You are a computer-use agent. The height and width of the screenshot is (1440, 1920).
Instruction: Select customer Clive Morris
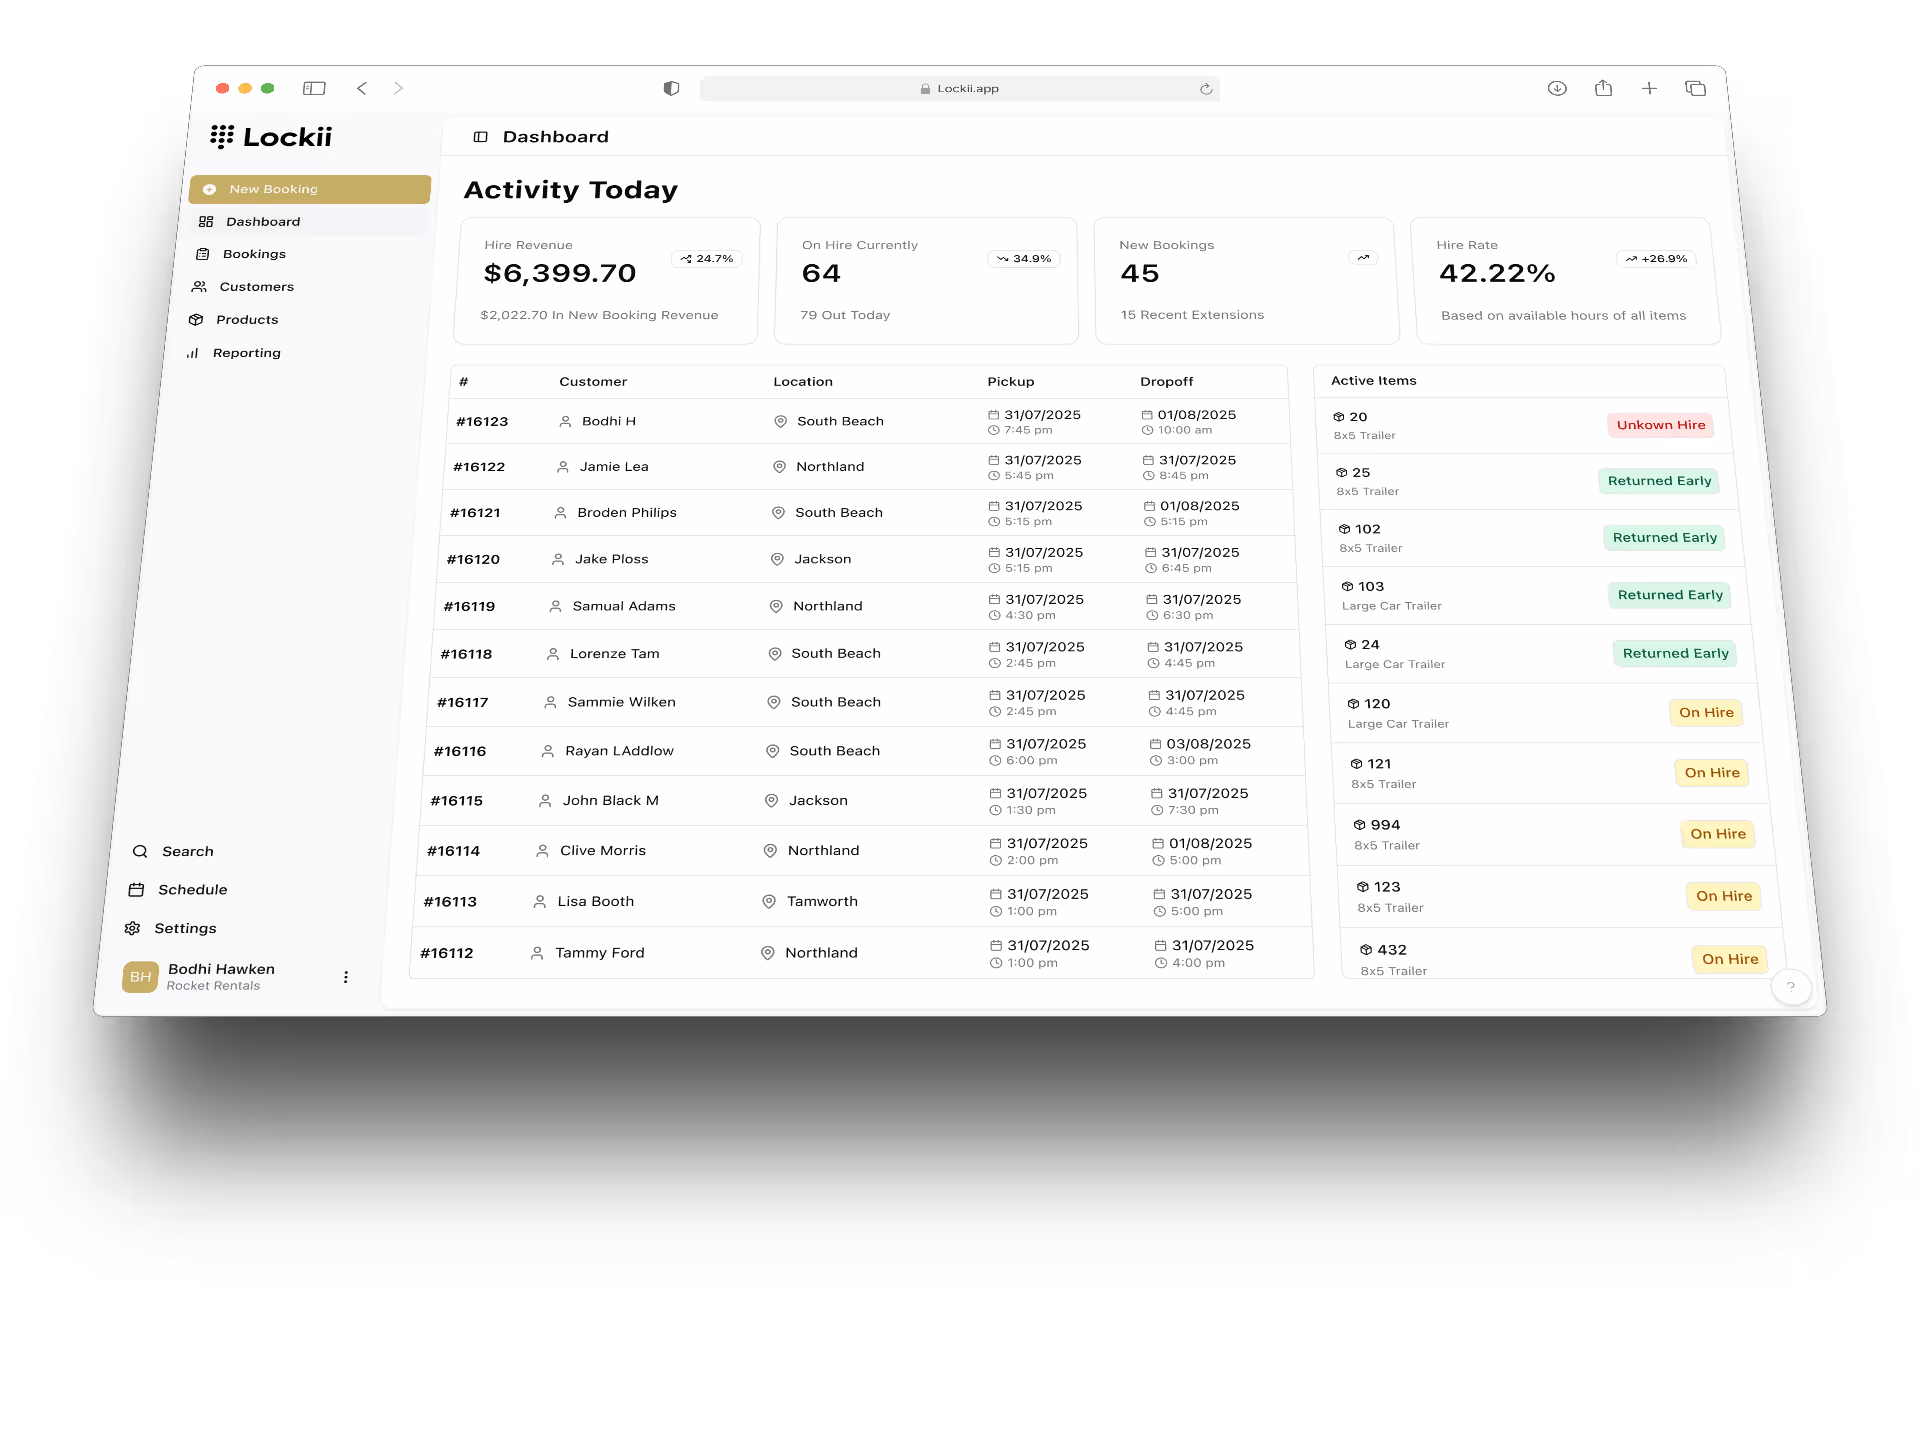pyautogui.click(x=603, y=851)
